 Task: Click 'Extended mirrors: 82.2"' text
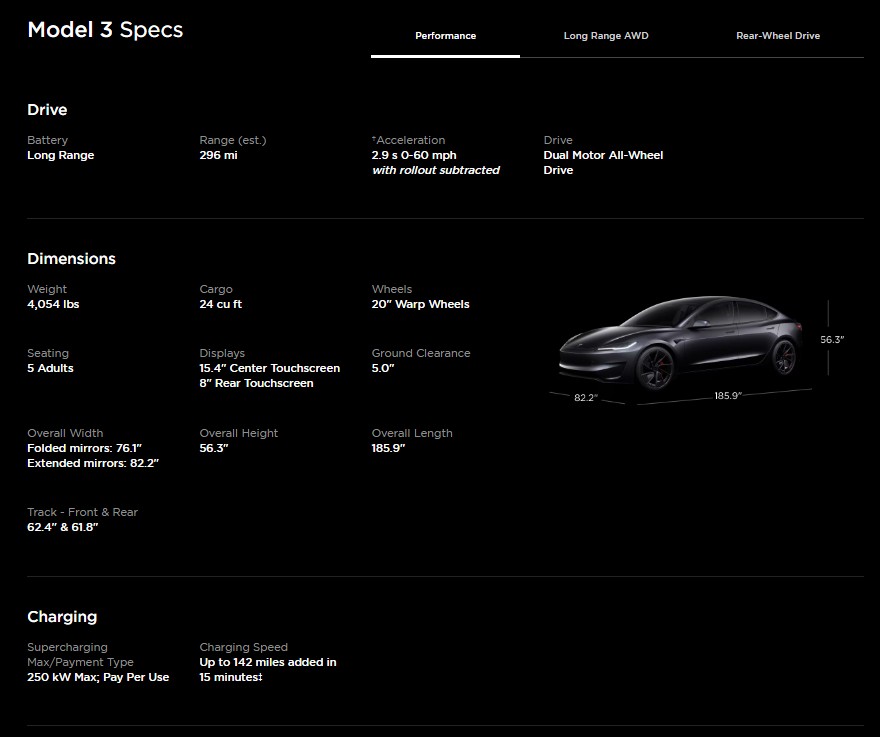click(93, 463)
